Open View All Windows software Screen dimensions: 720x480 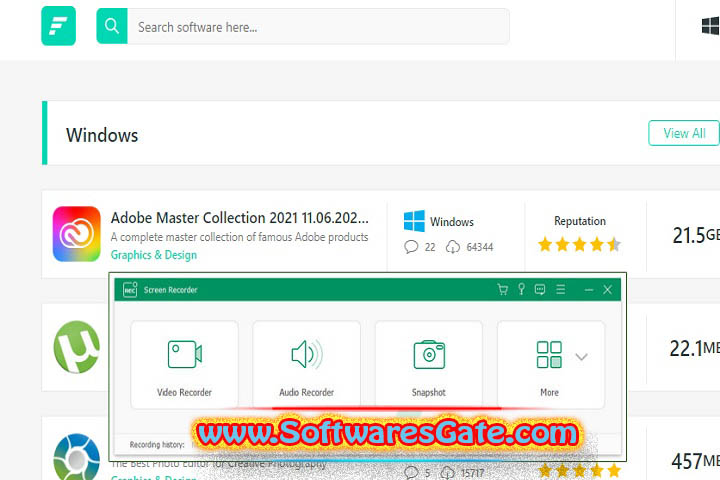coord(684,133)
